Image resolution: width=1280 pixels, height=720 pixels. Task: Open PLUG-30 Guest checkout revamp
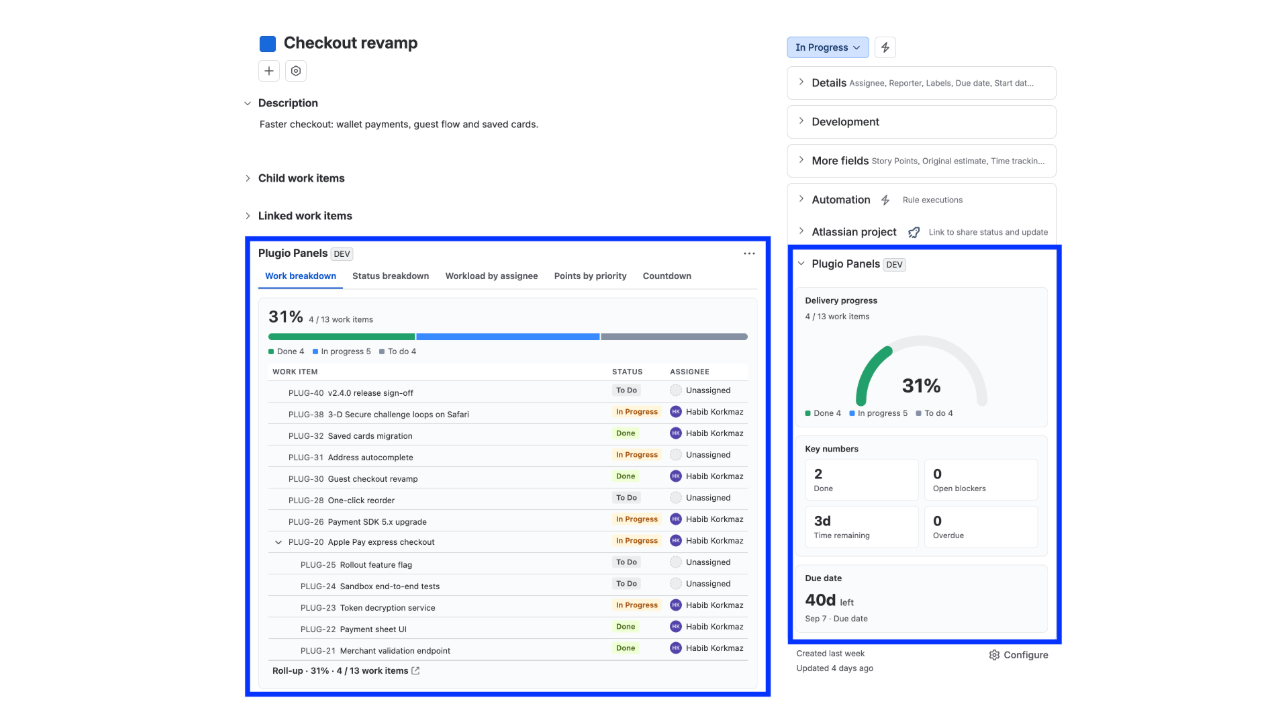point(353,479)
